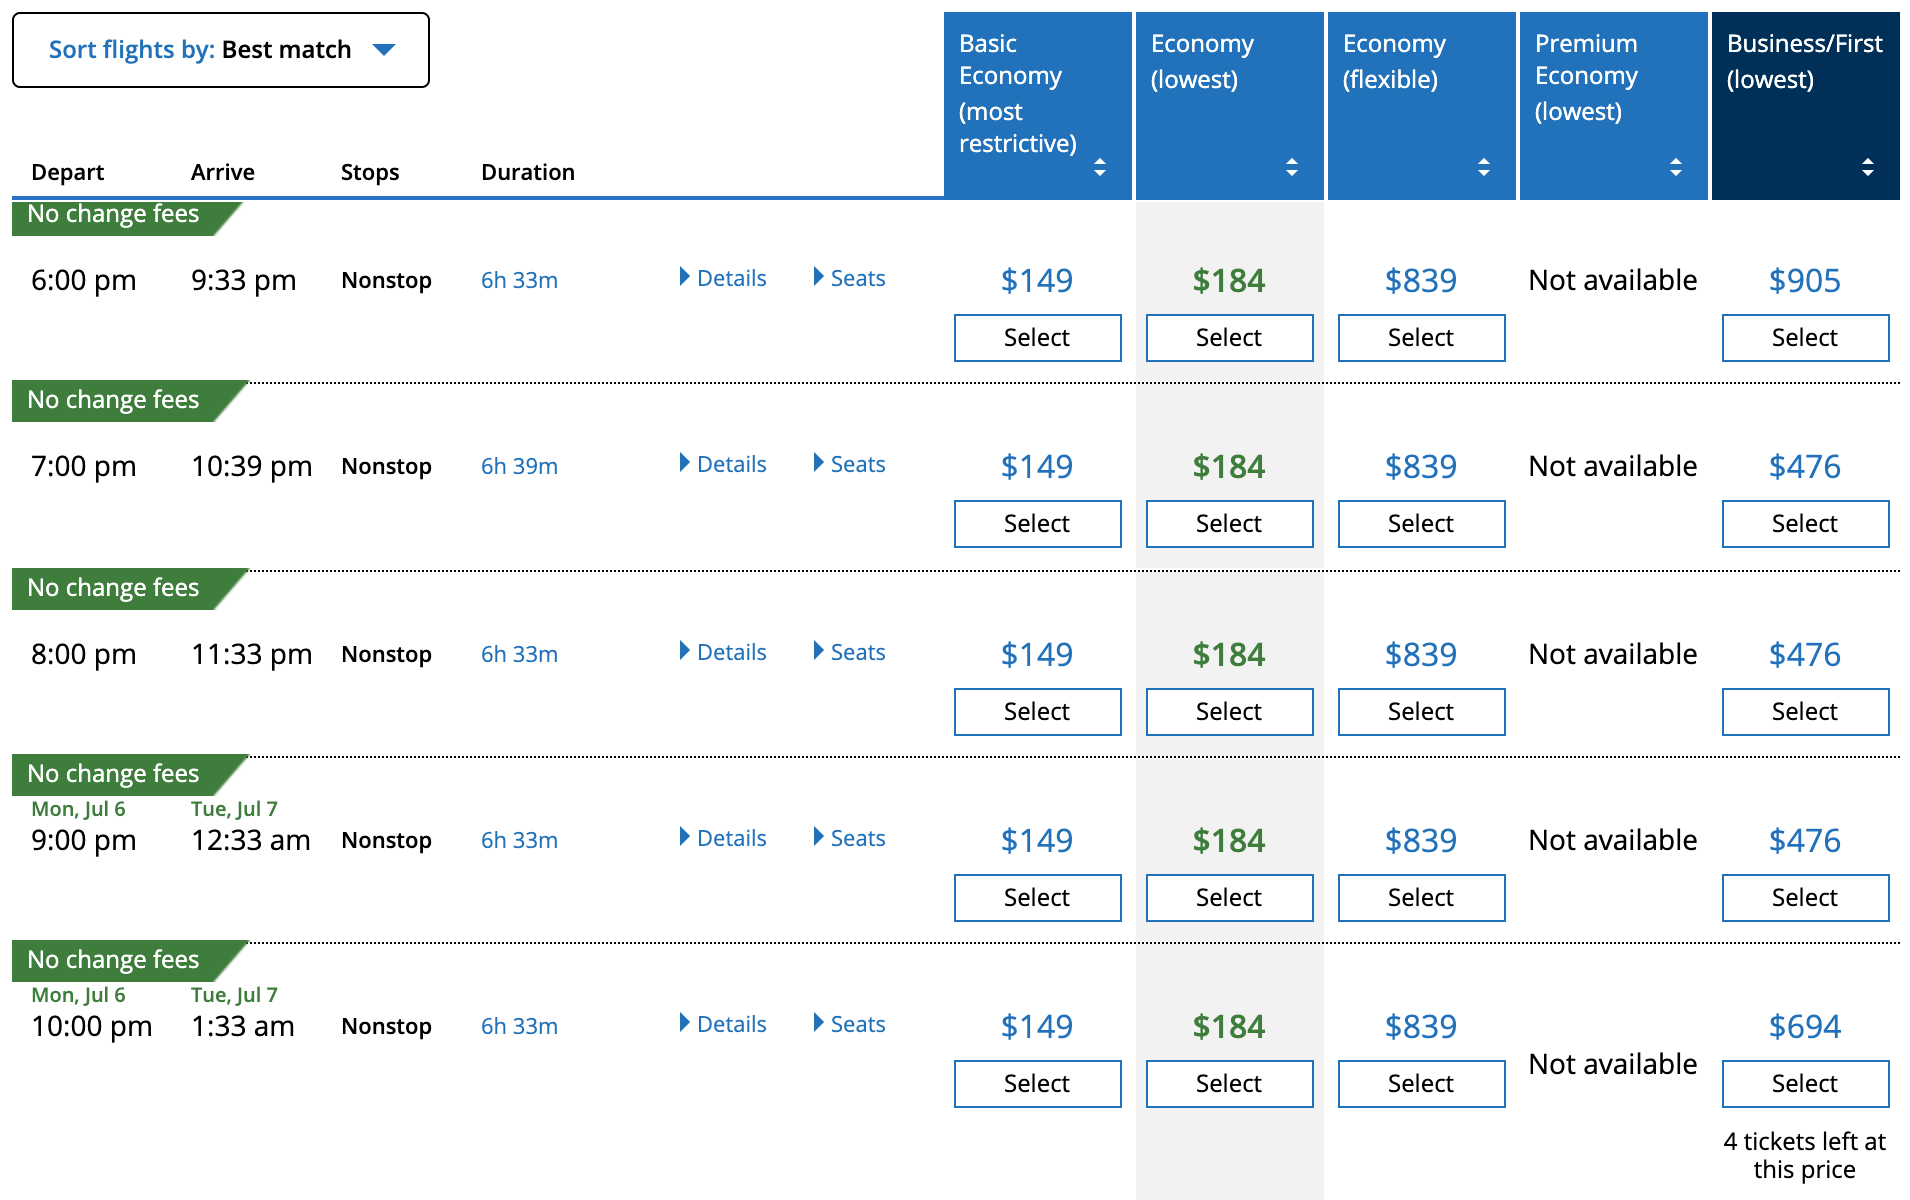Select $839 flexible Economy on 10:00 pm flight

point(1422,1084)
